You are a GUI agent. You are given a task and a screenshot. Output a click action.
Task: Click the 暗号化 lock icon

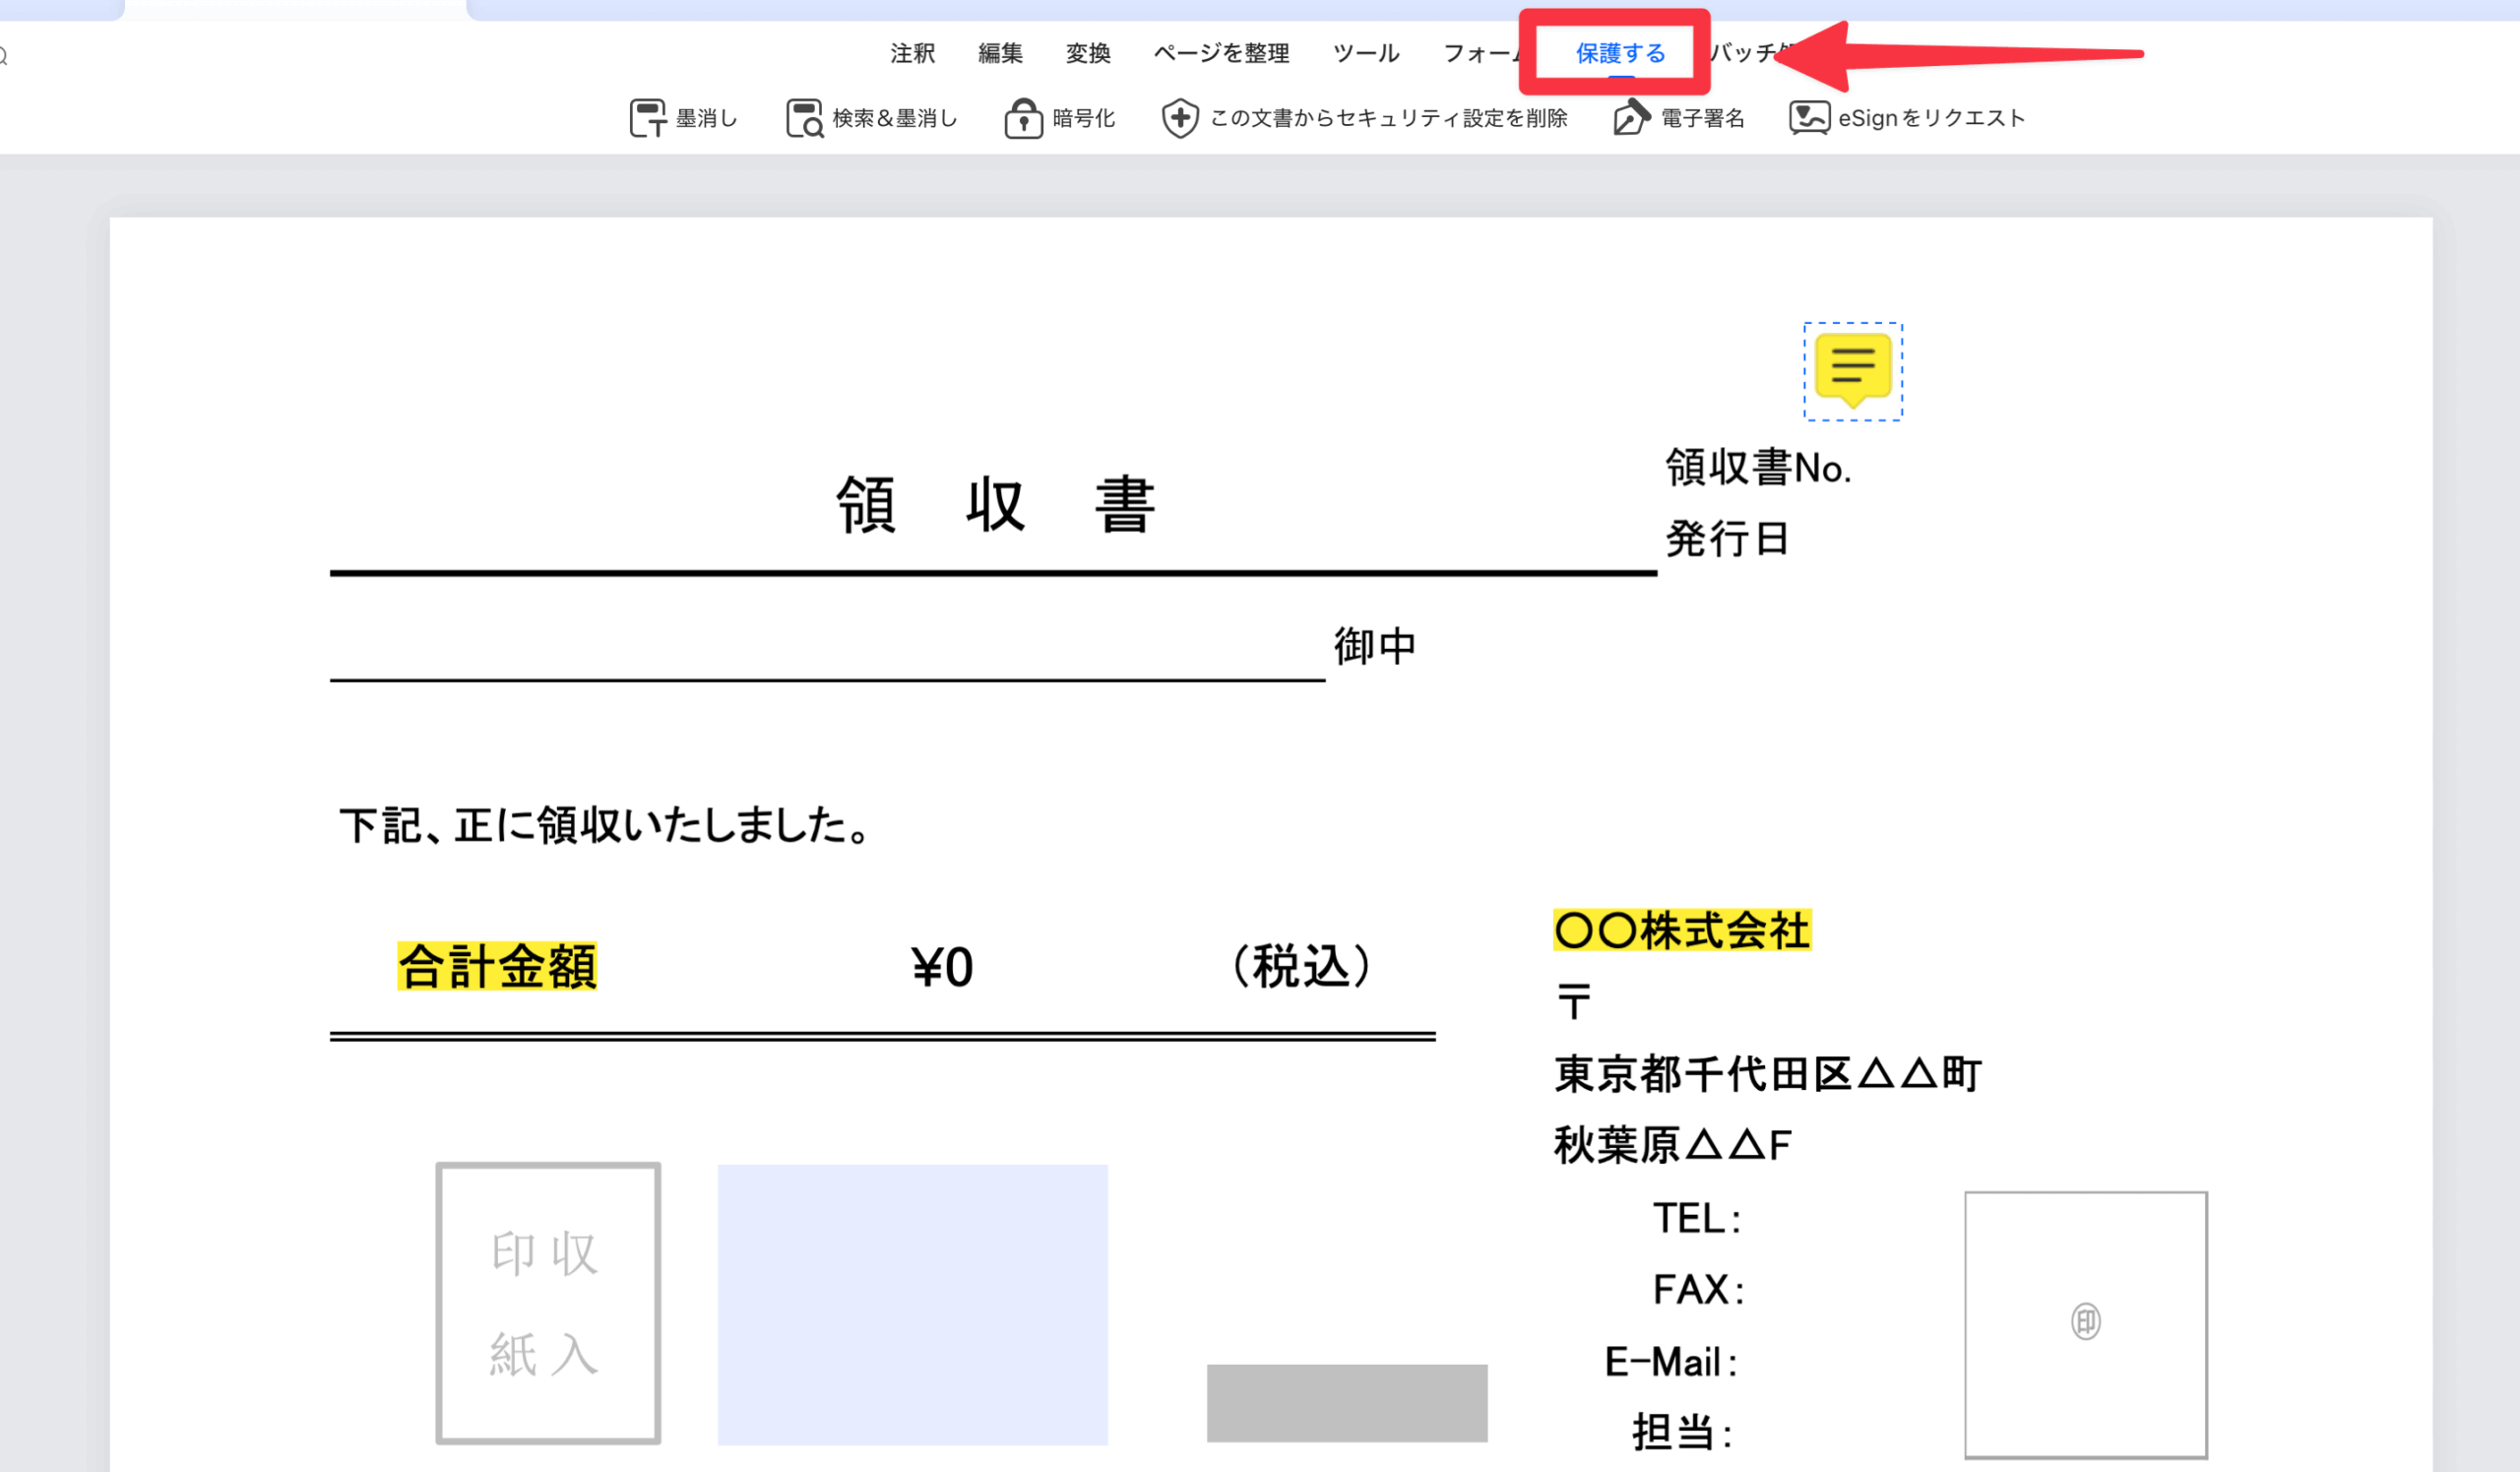pos(1023,118)
